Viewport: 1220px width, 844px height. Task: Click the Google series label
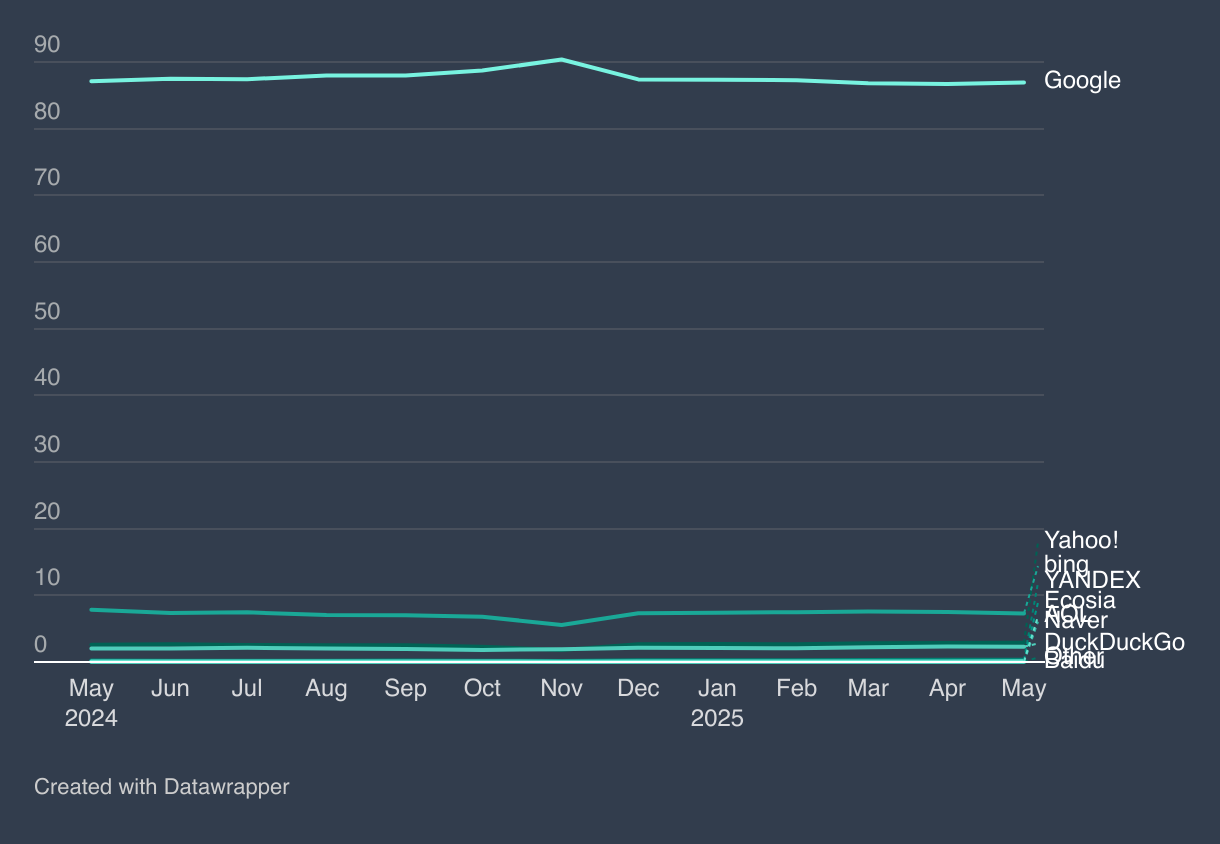[1082, 81]
